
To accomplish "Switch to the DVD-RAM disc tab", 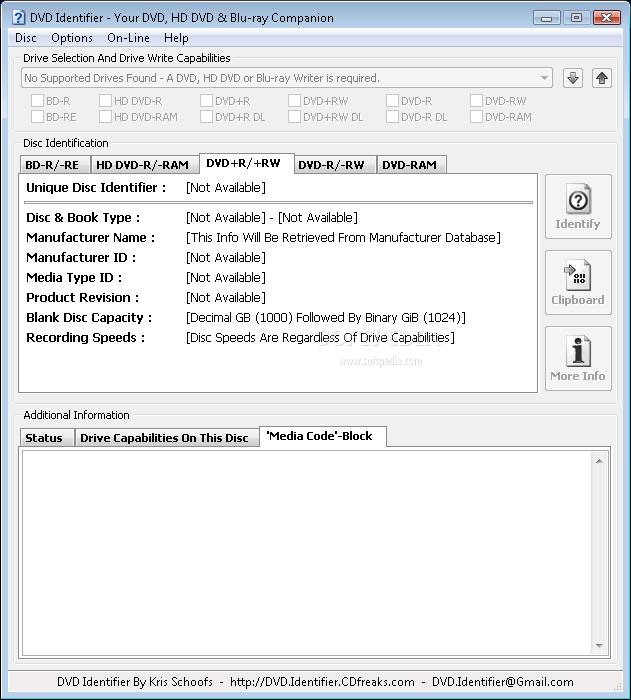I will [x=410, y=165].
